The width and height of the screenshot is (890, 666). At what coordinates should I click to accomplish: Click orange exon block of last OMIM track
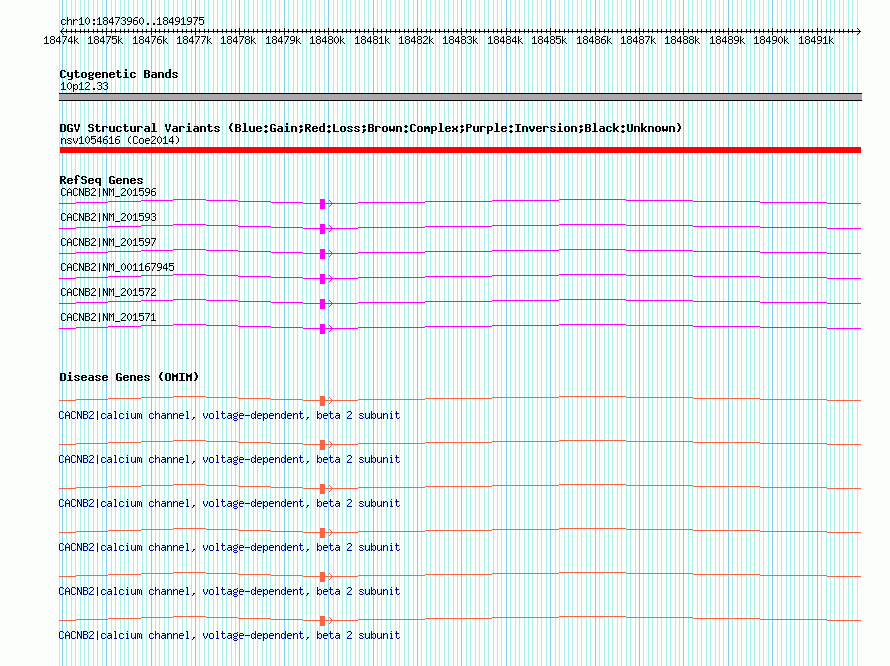(322, 621)
